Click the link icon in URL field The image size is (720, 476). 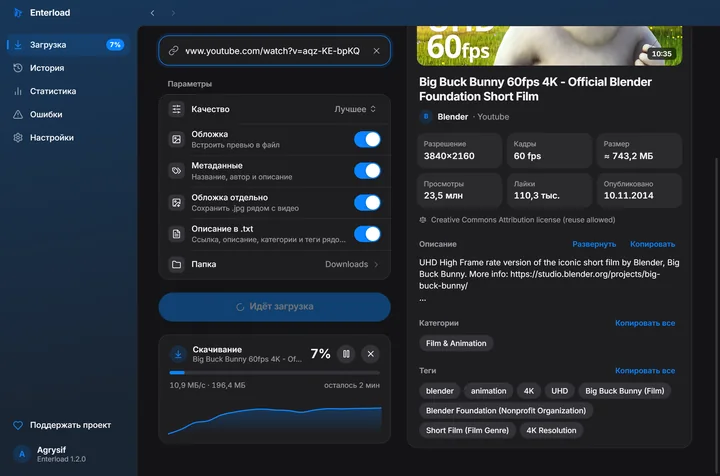tap(174, 50)
